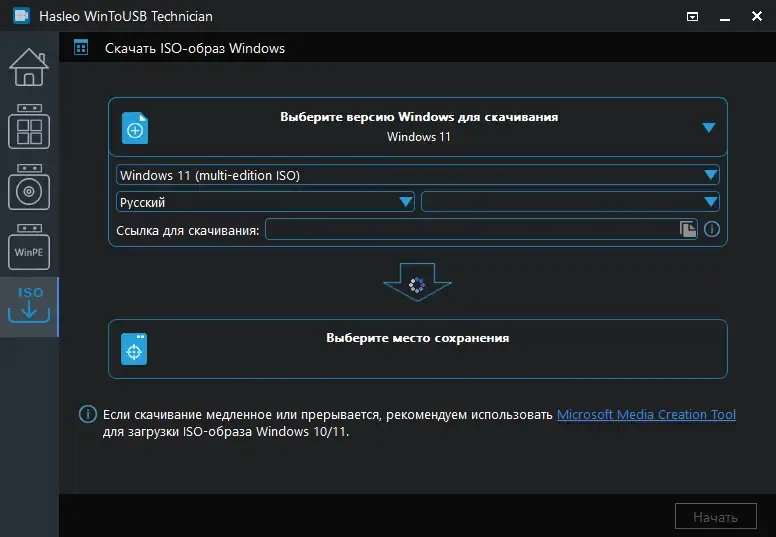
Task: Select the ISO download sidebar icon
Action: (x=29, y=305)
